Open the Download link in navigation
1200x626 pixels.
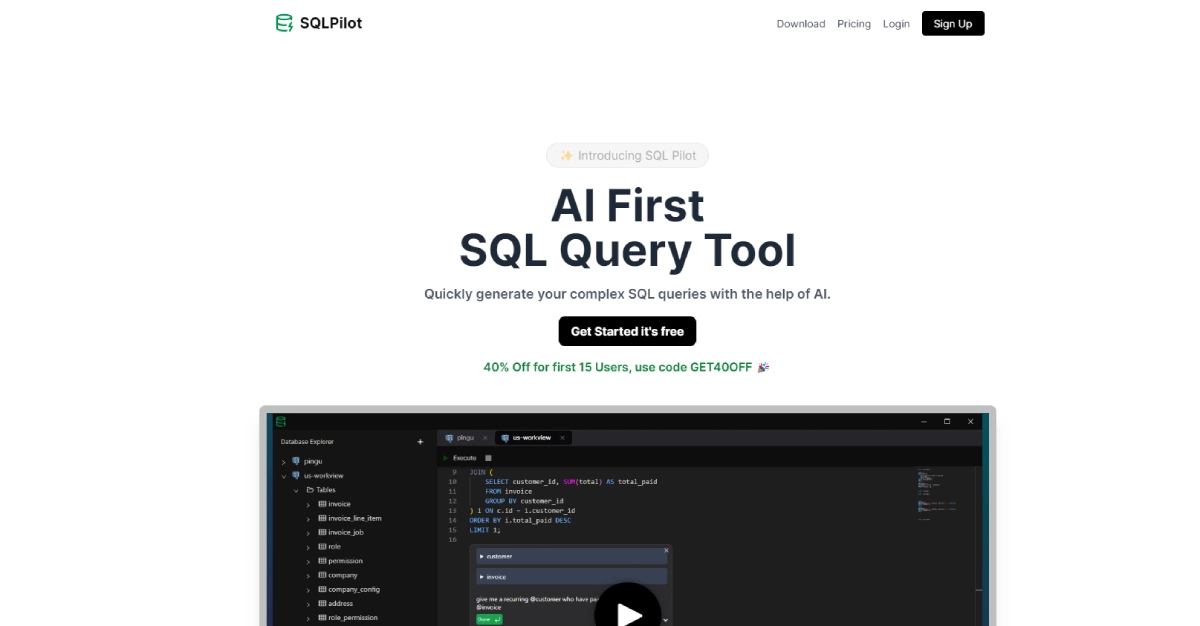tap(801, 24)
